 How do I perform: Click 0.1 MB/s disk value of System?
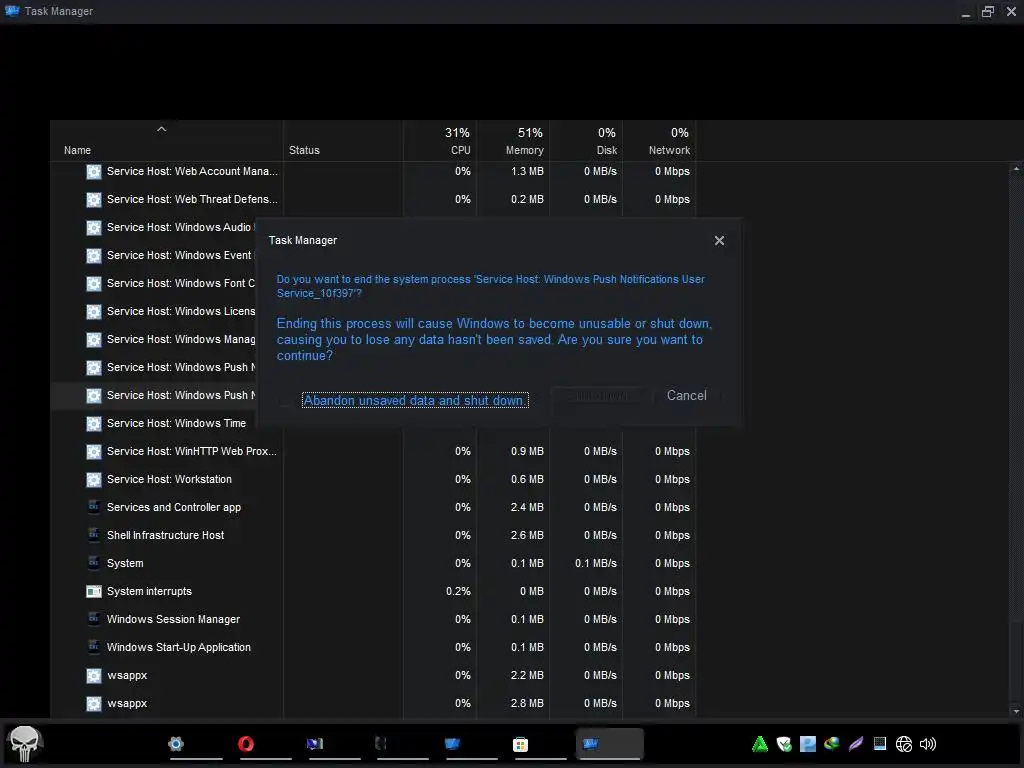point(596,564)
